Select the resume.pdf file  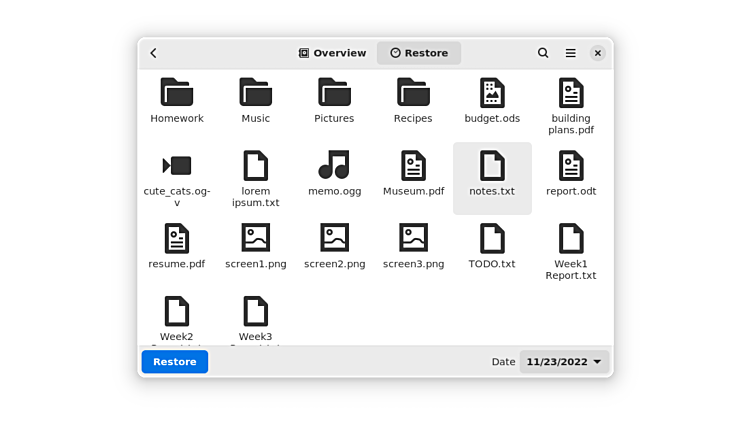pyautogui.click(x=177, y=239)
